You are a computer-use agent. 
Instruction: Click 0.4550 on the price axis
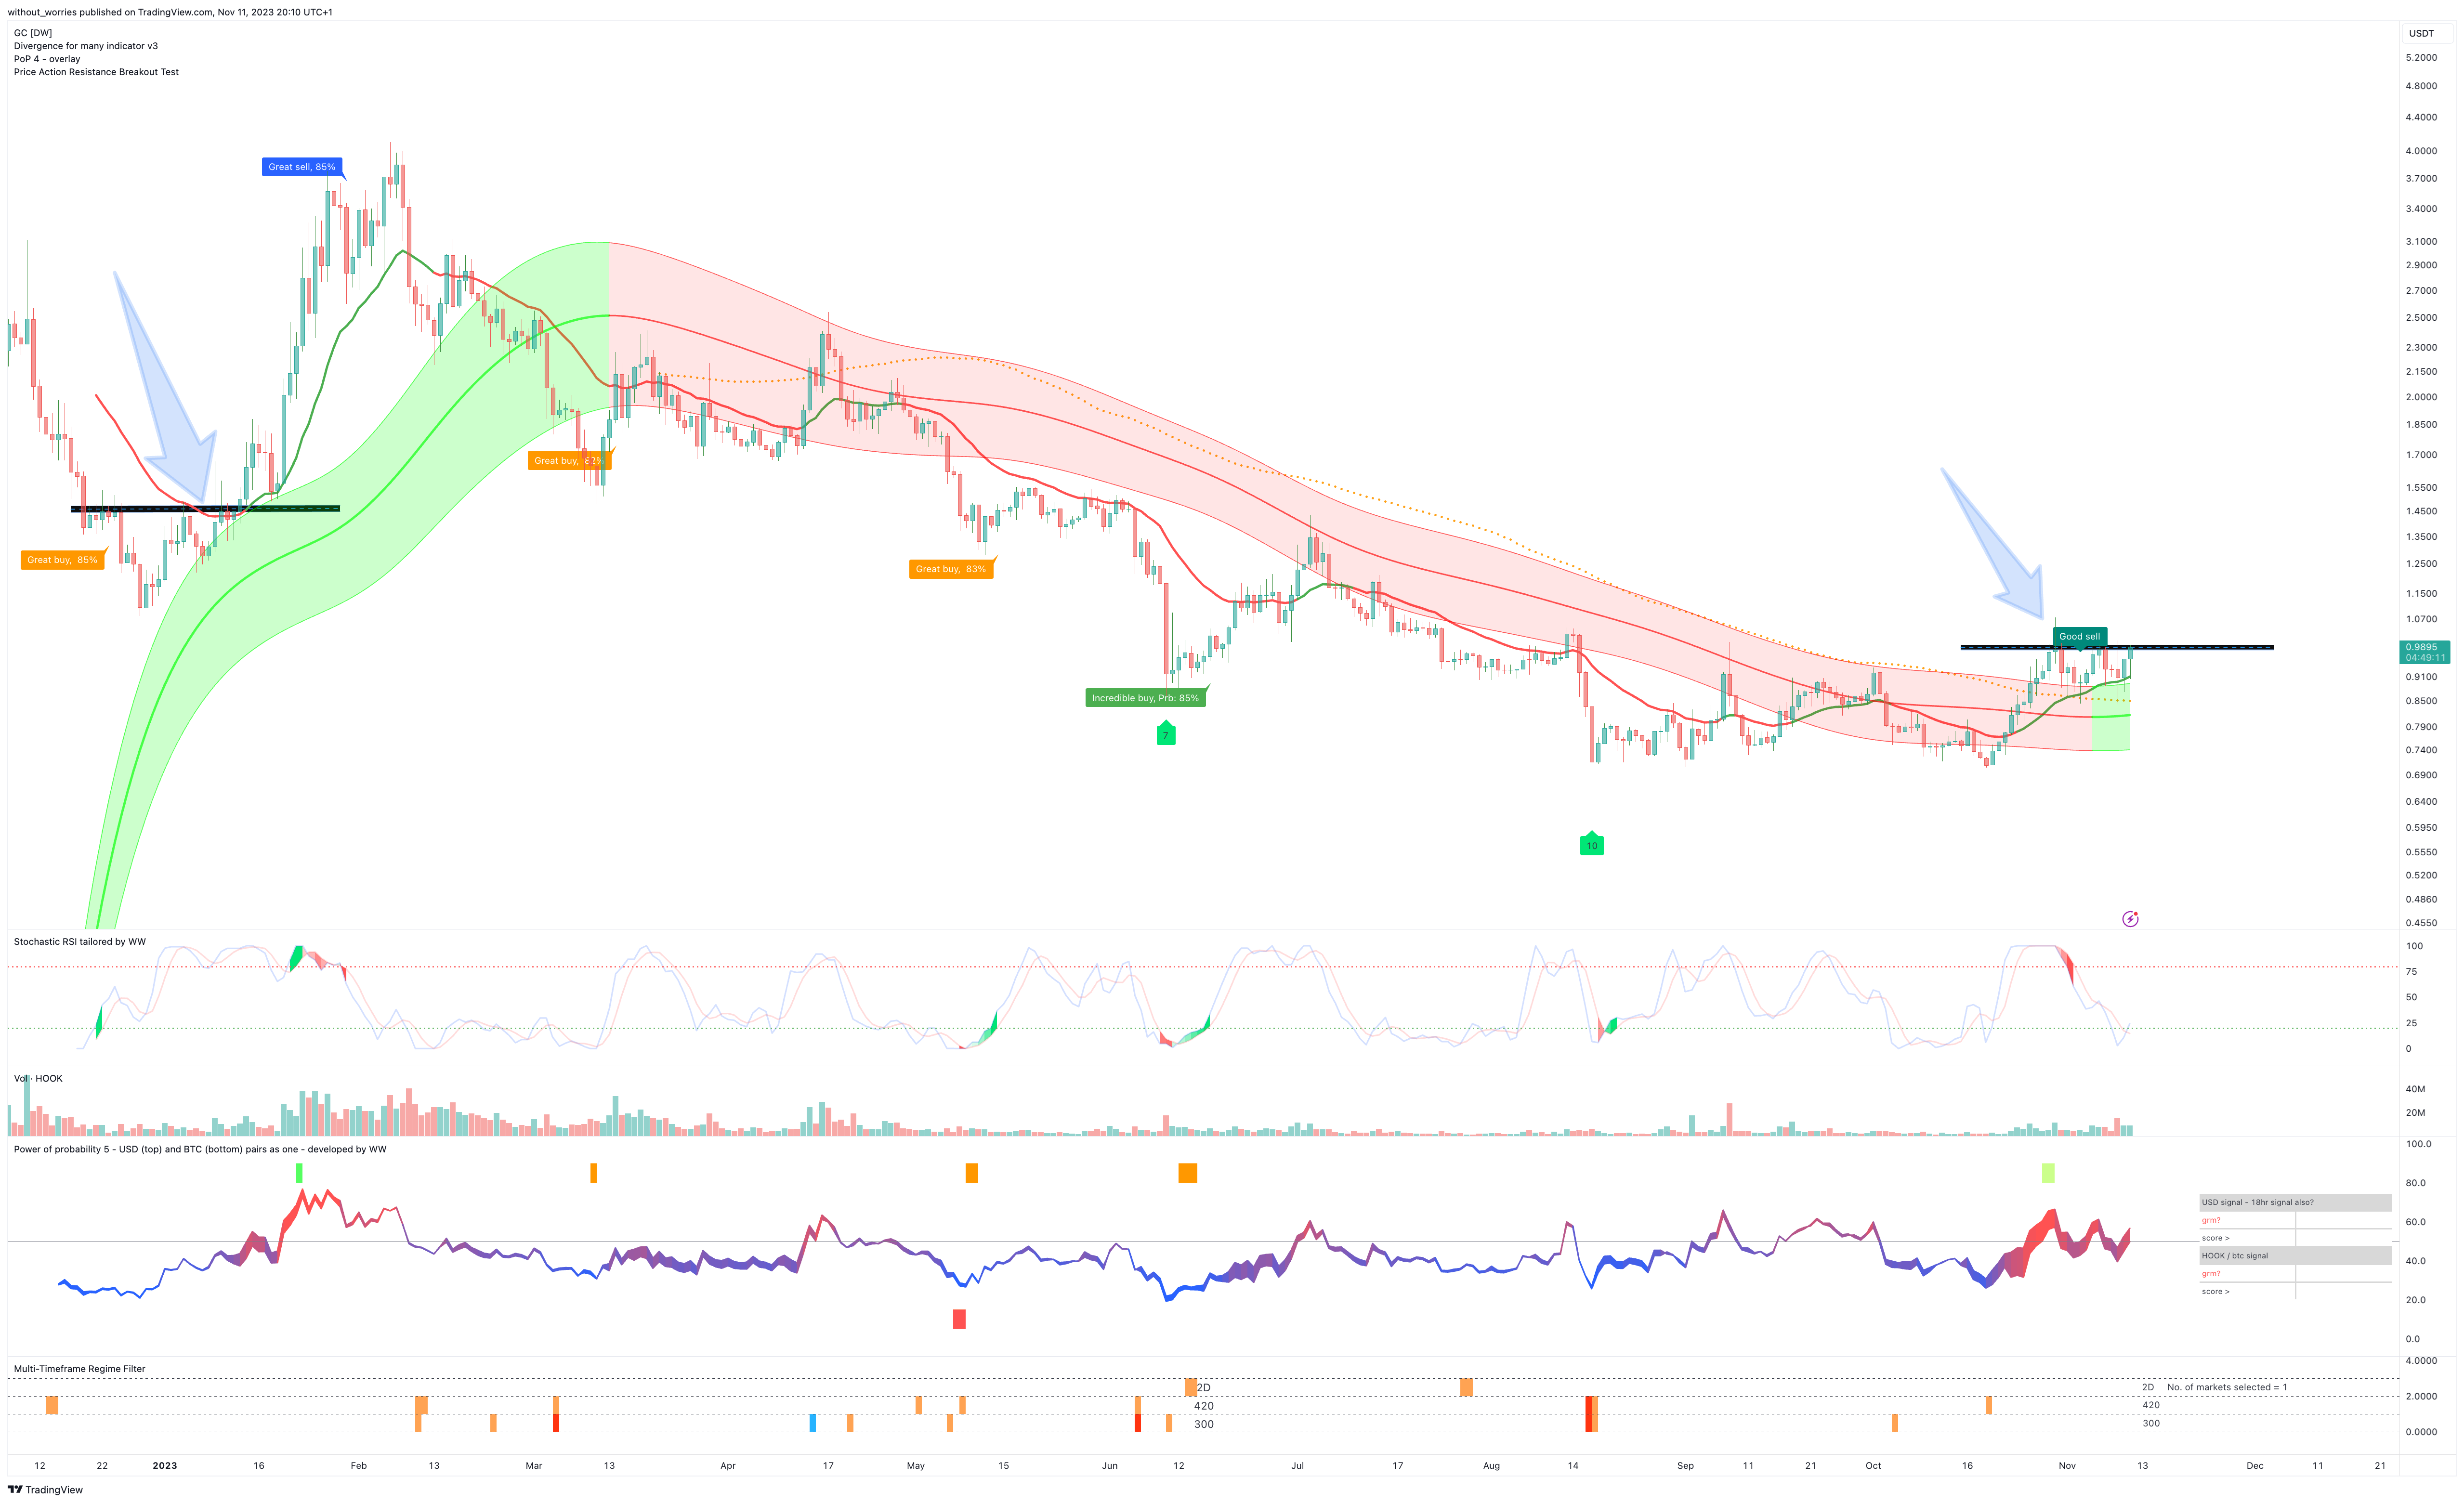(2421, 922)
